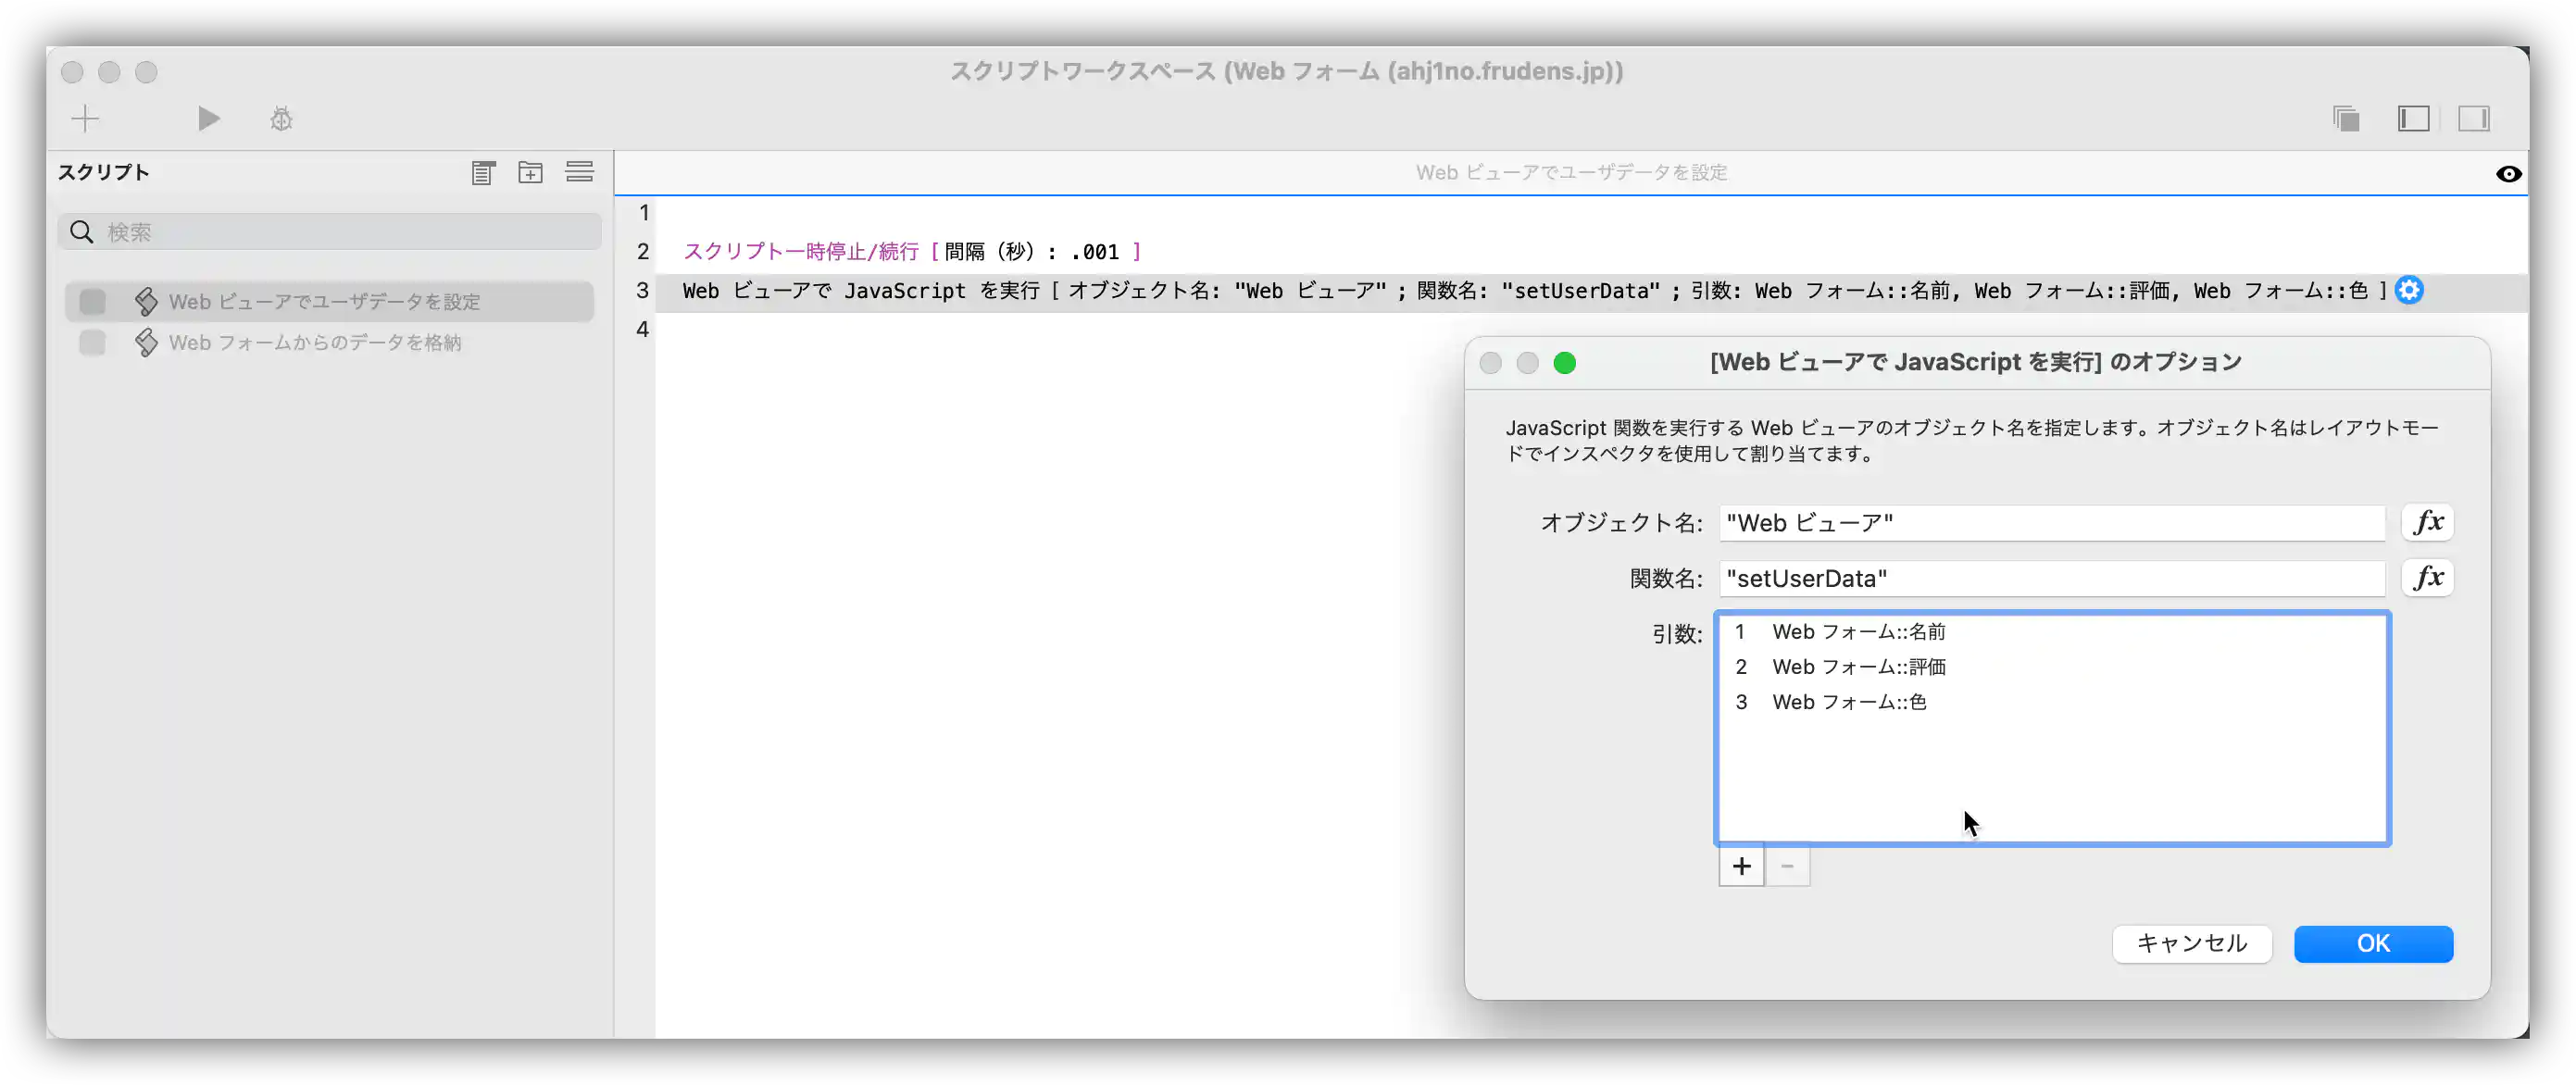Click the plus icon to create new script
This screenshot has width=2576, height=1085.
coord(85,119)
